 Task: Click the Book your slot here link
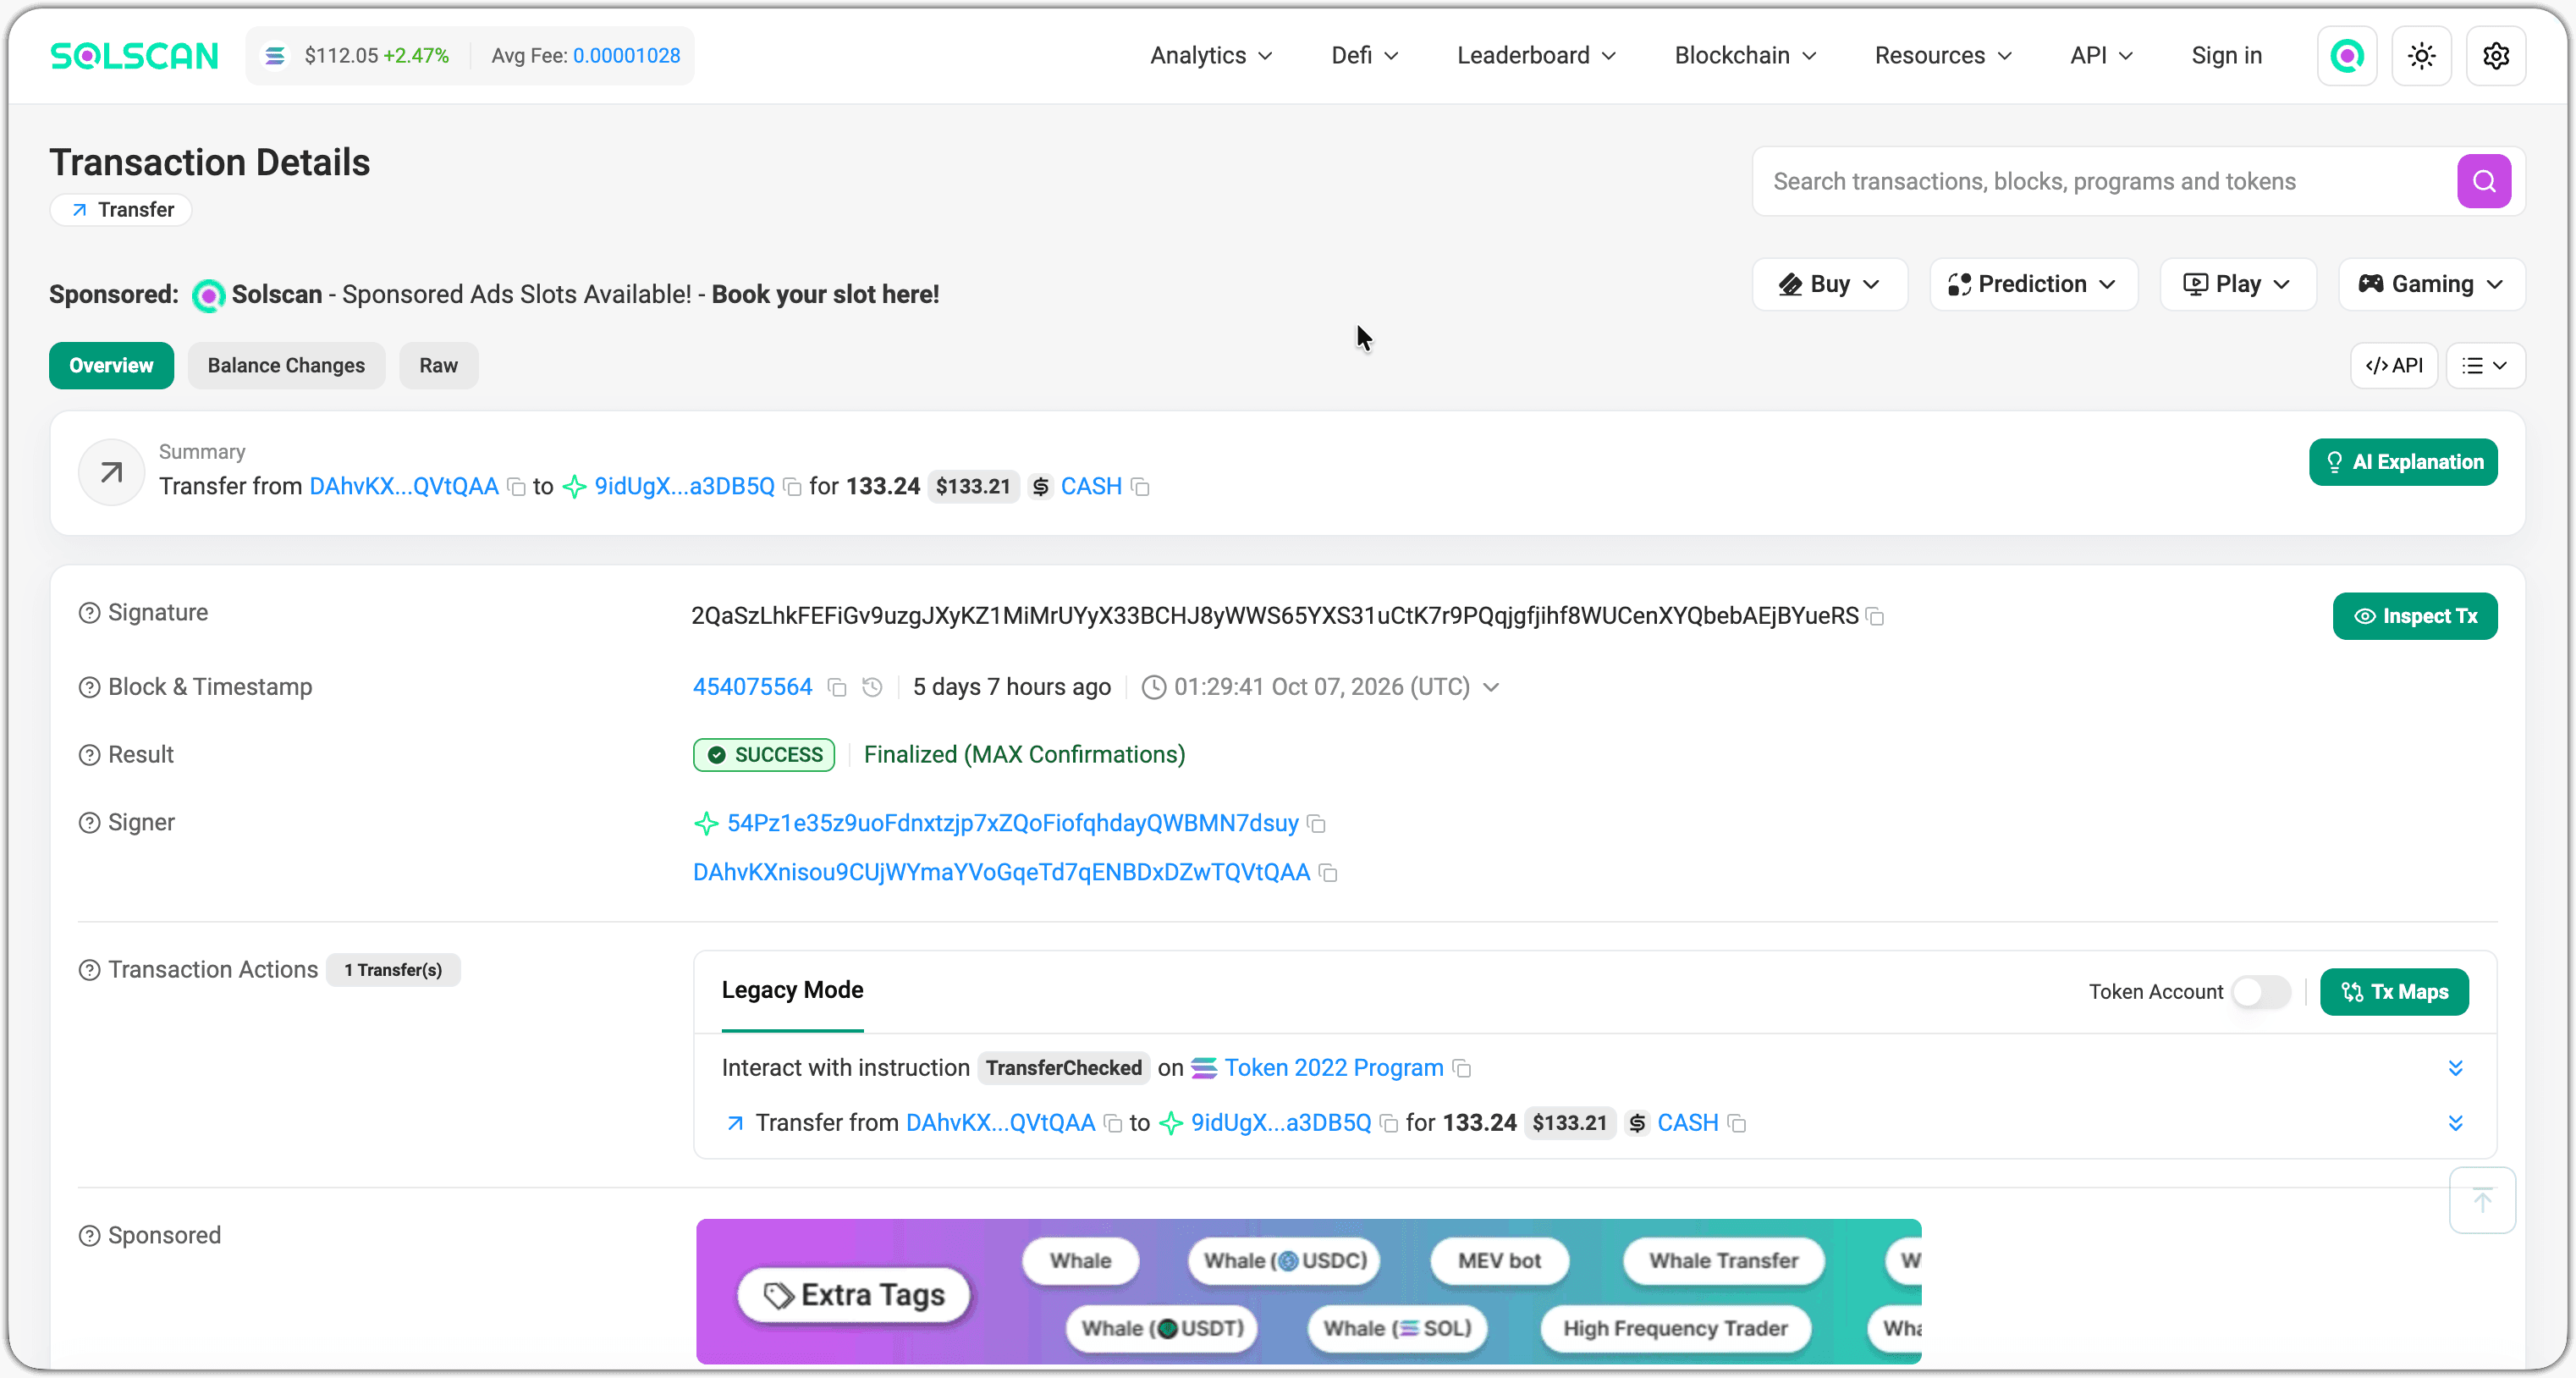pos(825,295)
